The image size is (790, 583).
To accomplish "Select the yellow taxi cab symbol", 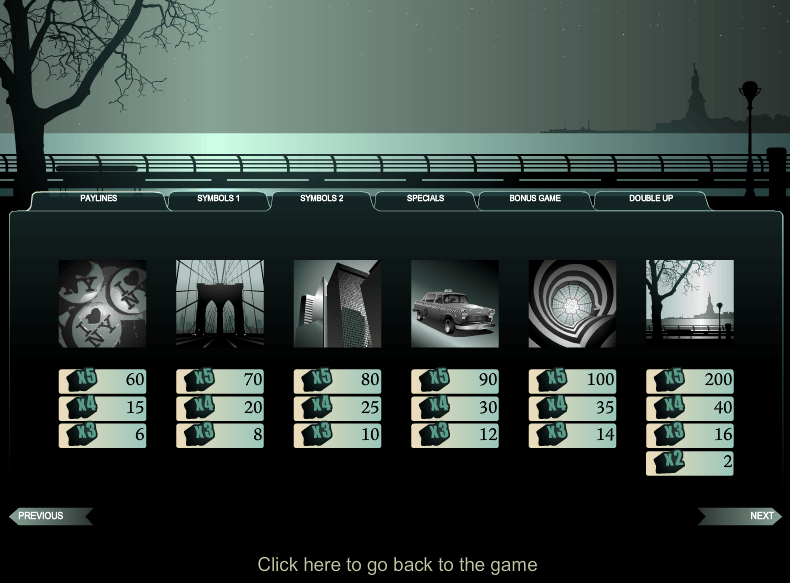I will (455, 304).
